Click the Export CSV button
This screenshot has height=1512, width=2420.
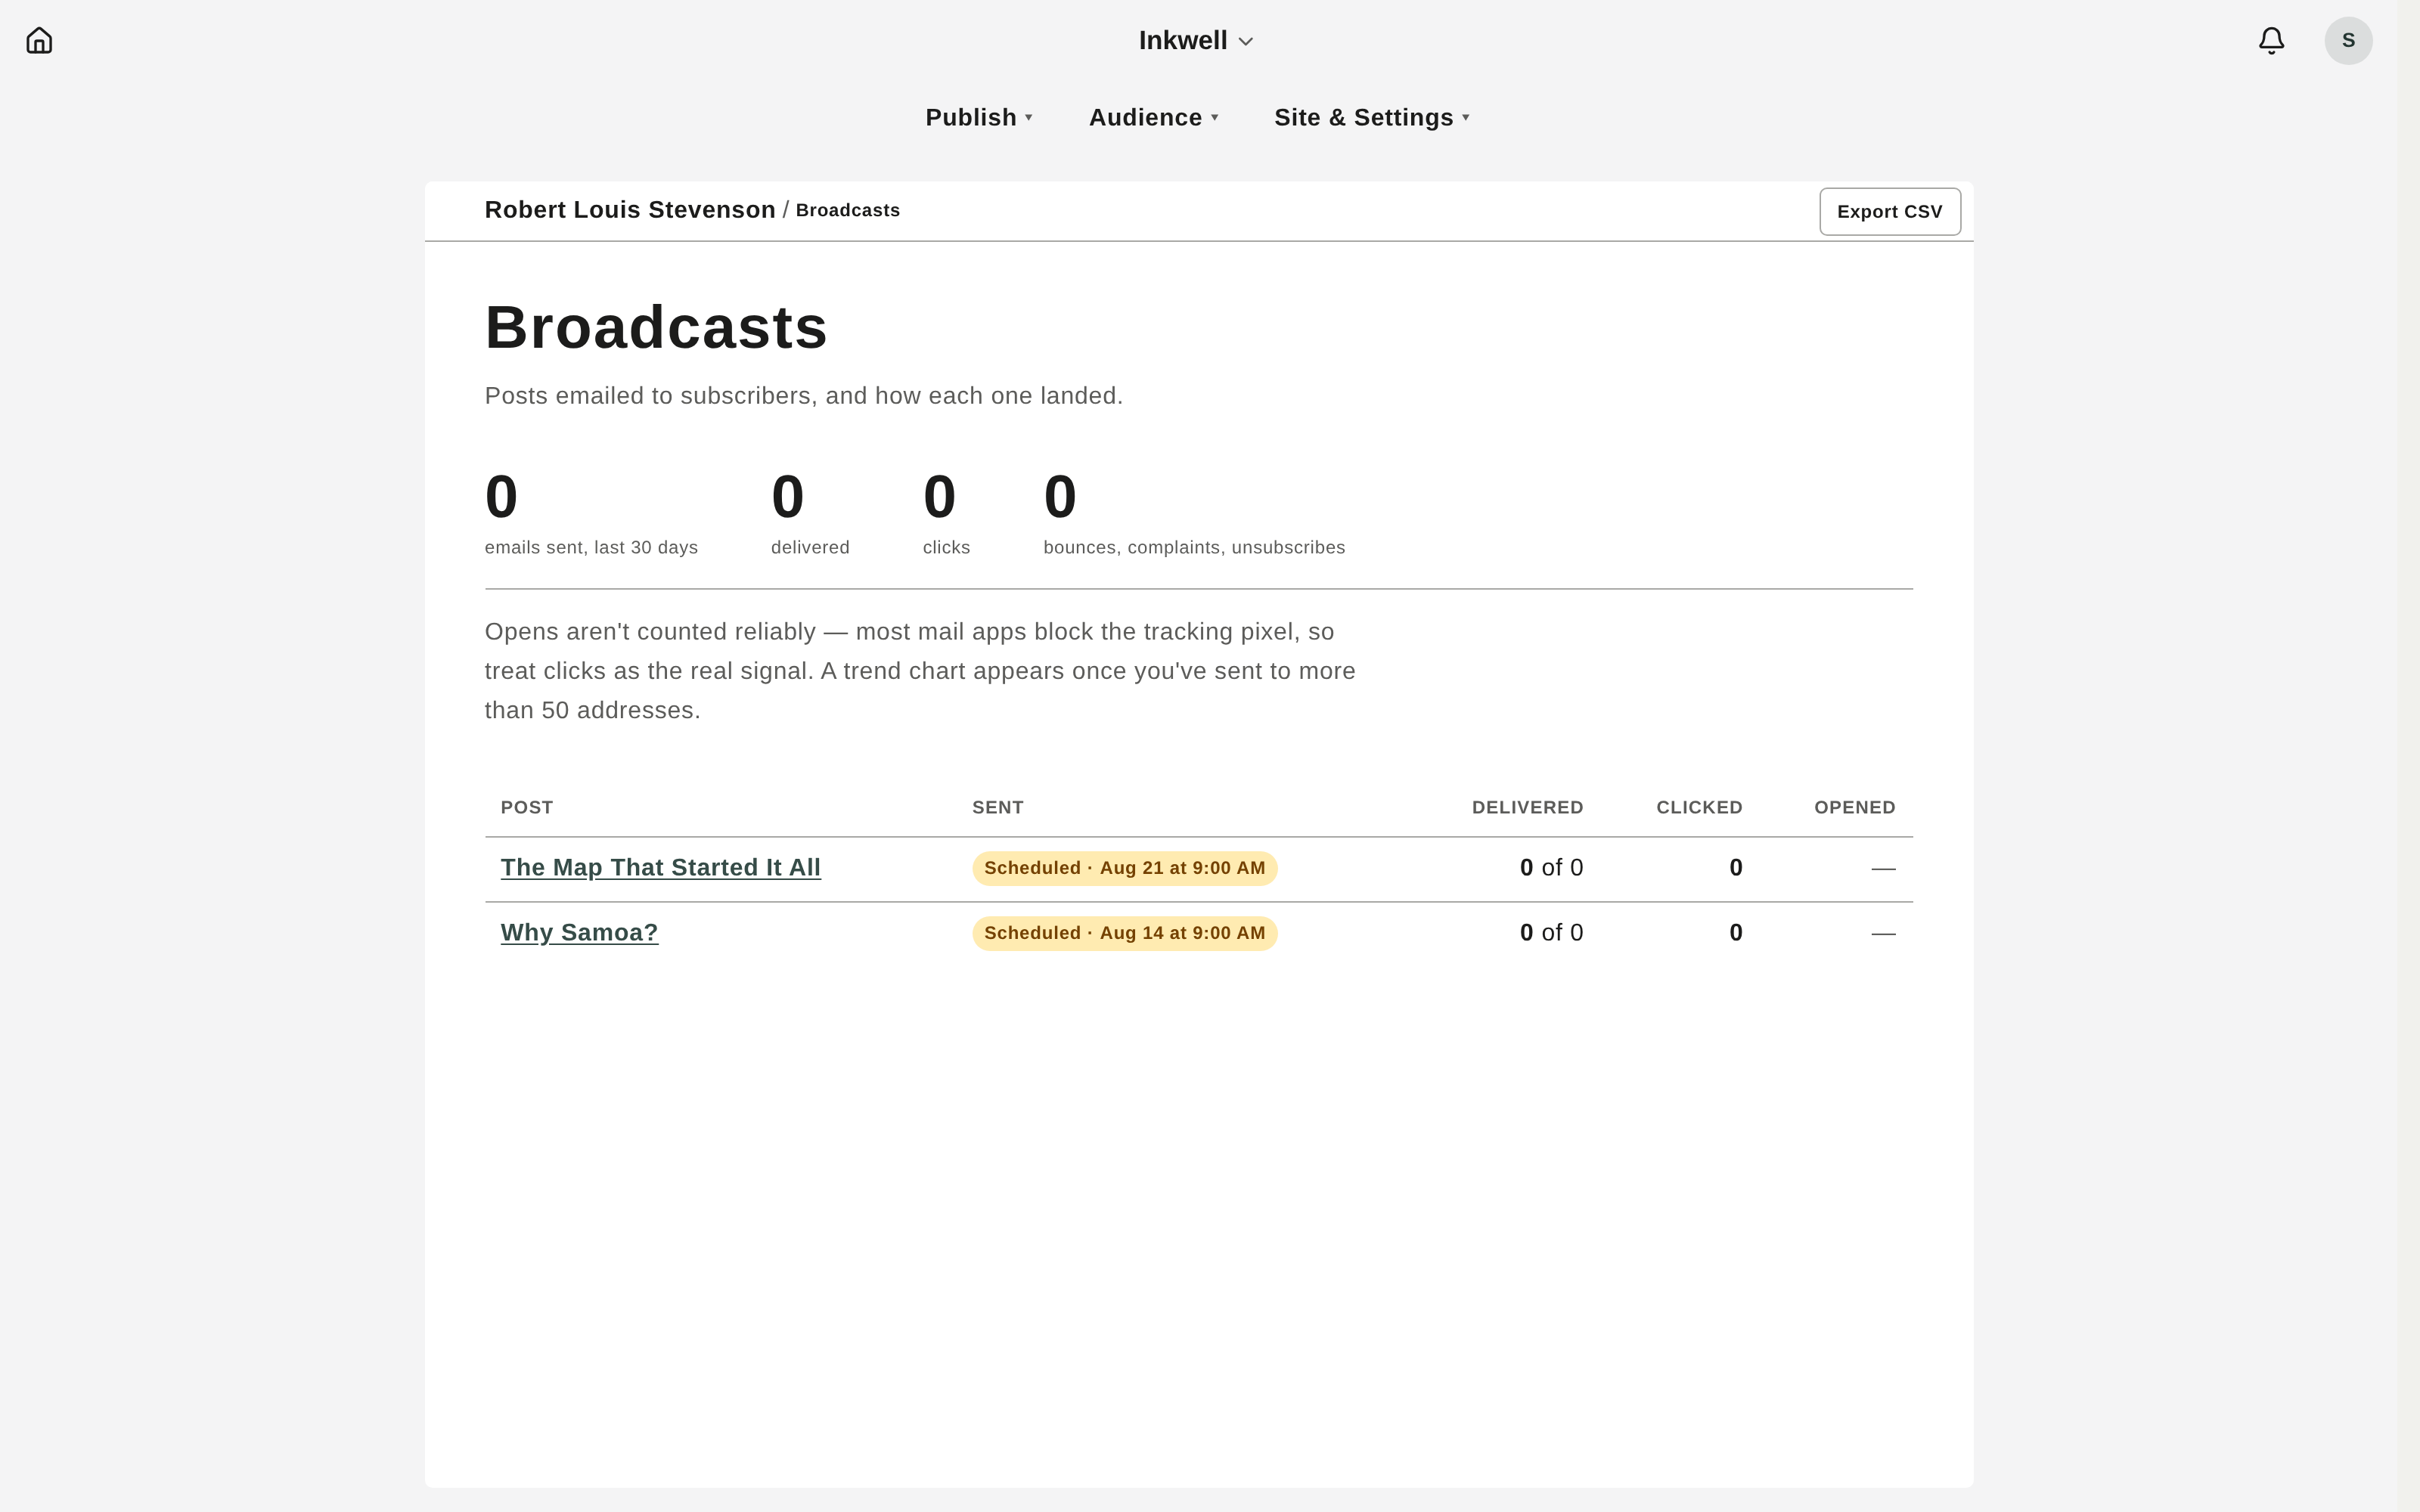point(1890,212)
